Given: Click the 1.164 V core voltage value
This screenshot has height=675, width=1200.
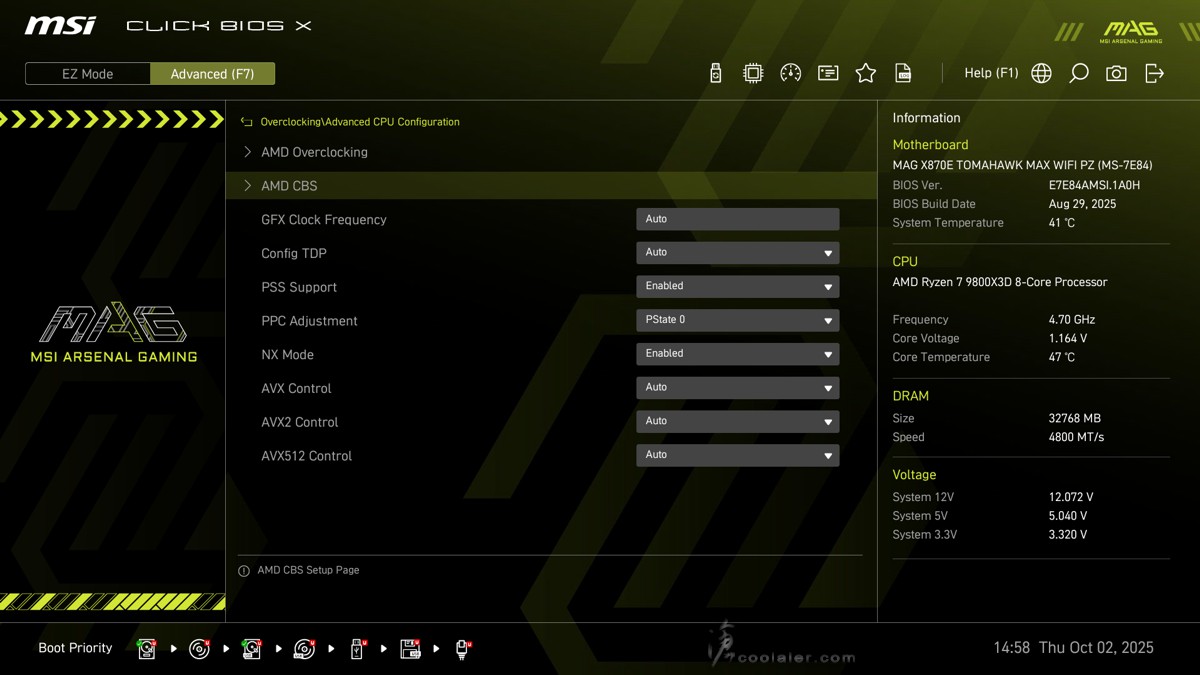Looking at the screenshot, I should [1067, 339].
